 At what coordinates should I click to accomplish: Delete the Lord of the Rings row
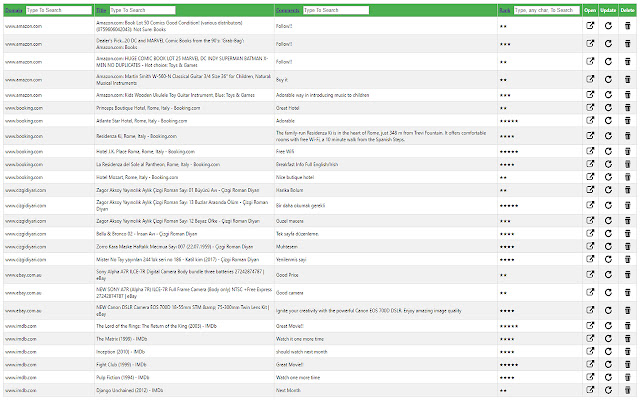coord(628,326)
